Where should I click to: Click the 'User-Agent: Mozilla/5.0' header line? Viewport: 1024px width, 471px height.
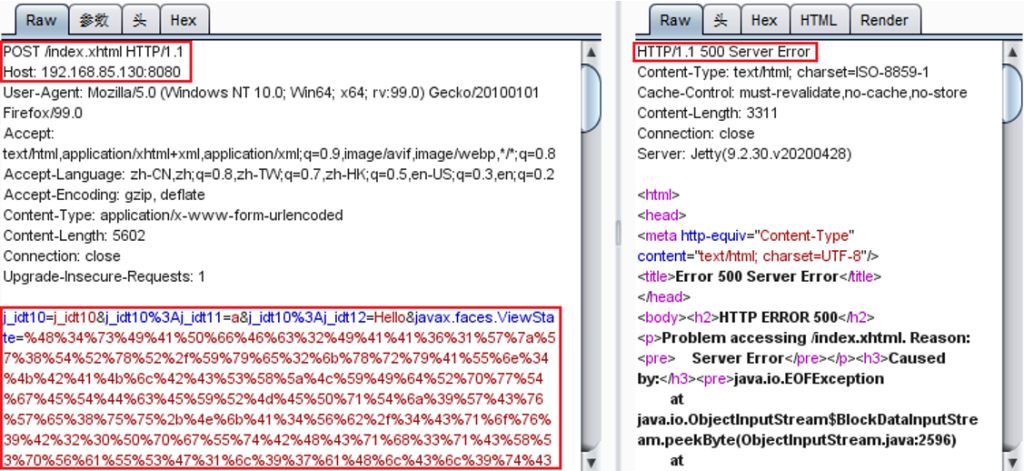tap(271, 93)
